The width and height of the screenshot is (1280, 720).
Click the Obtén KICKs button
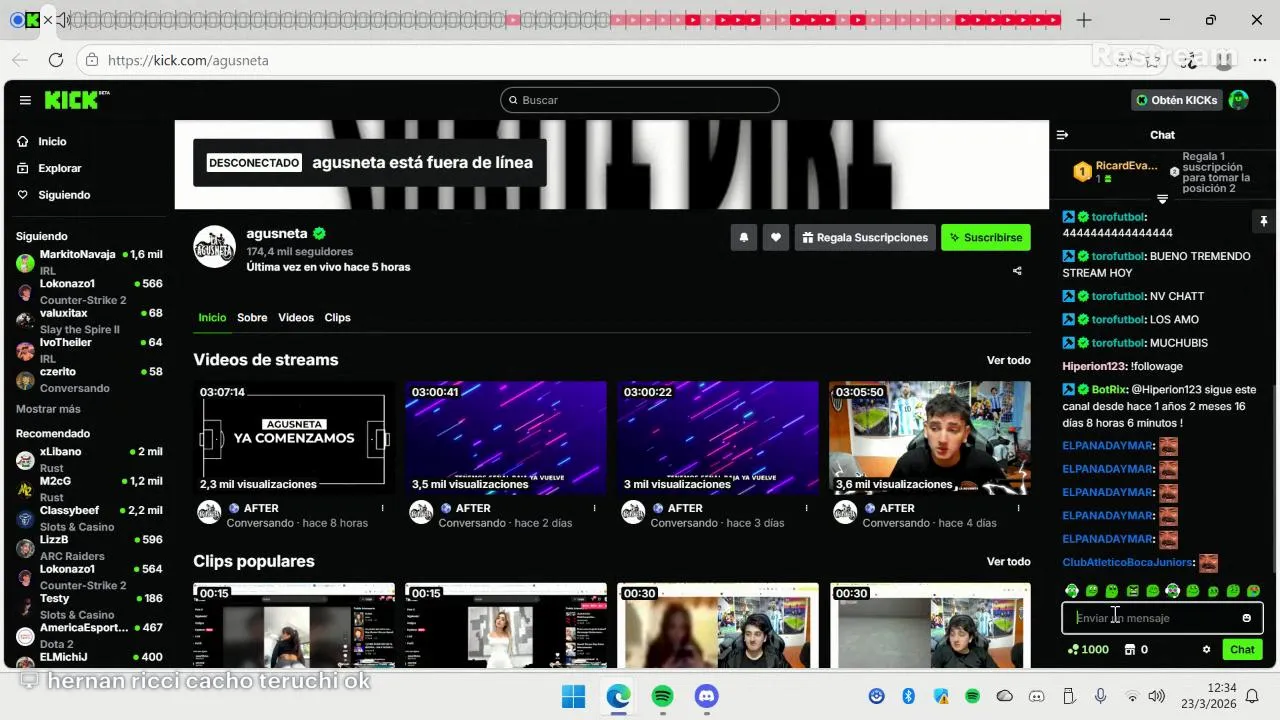tap(1177, 100)
